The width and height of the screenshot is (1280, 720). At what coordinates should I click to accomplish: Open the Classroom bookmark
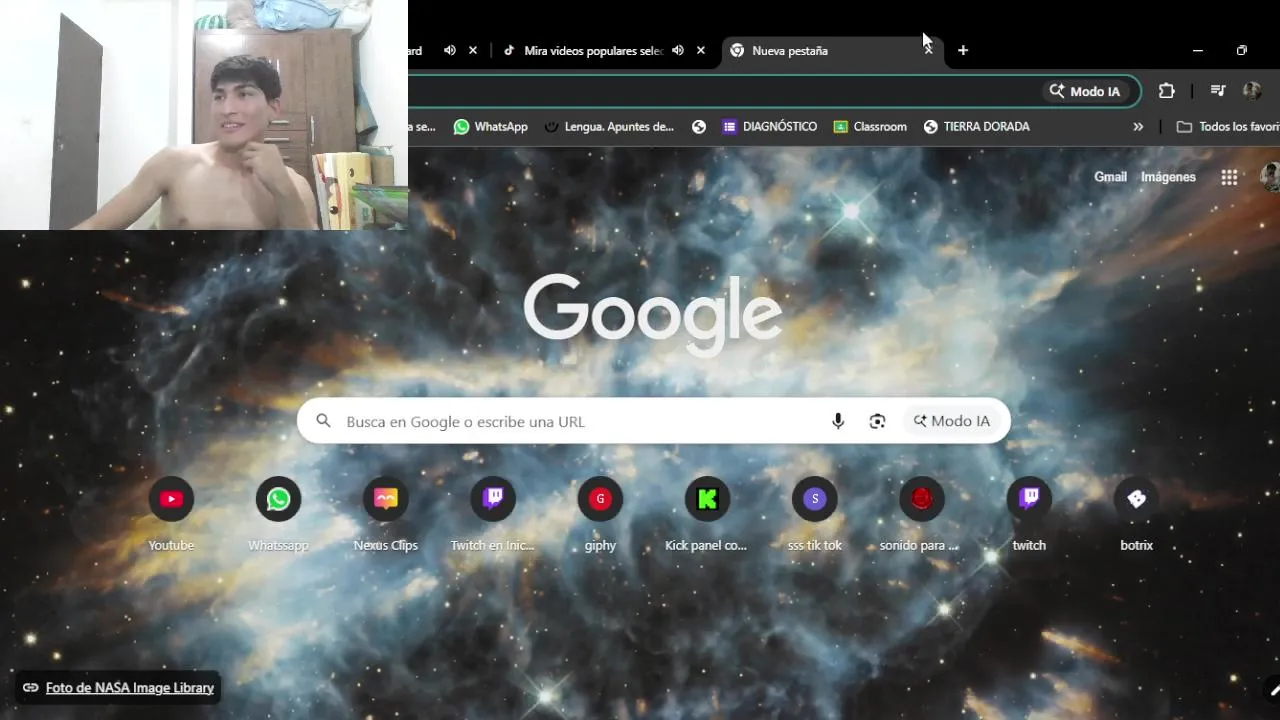pos(870,127)
